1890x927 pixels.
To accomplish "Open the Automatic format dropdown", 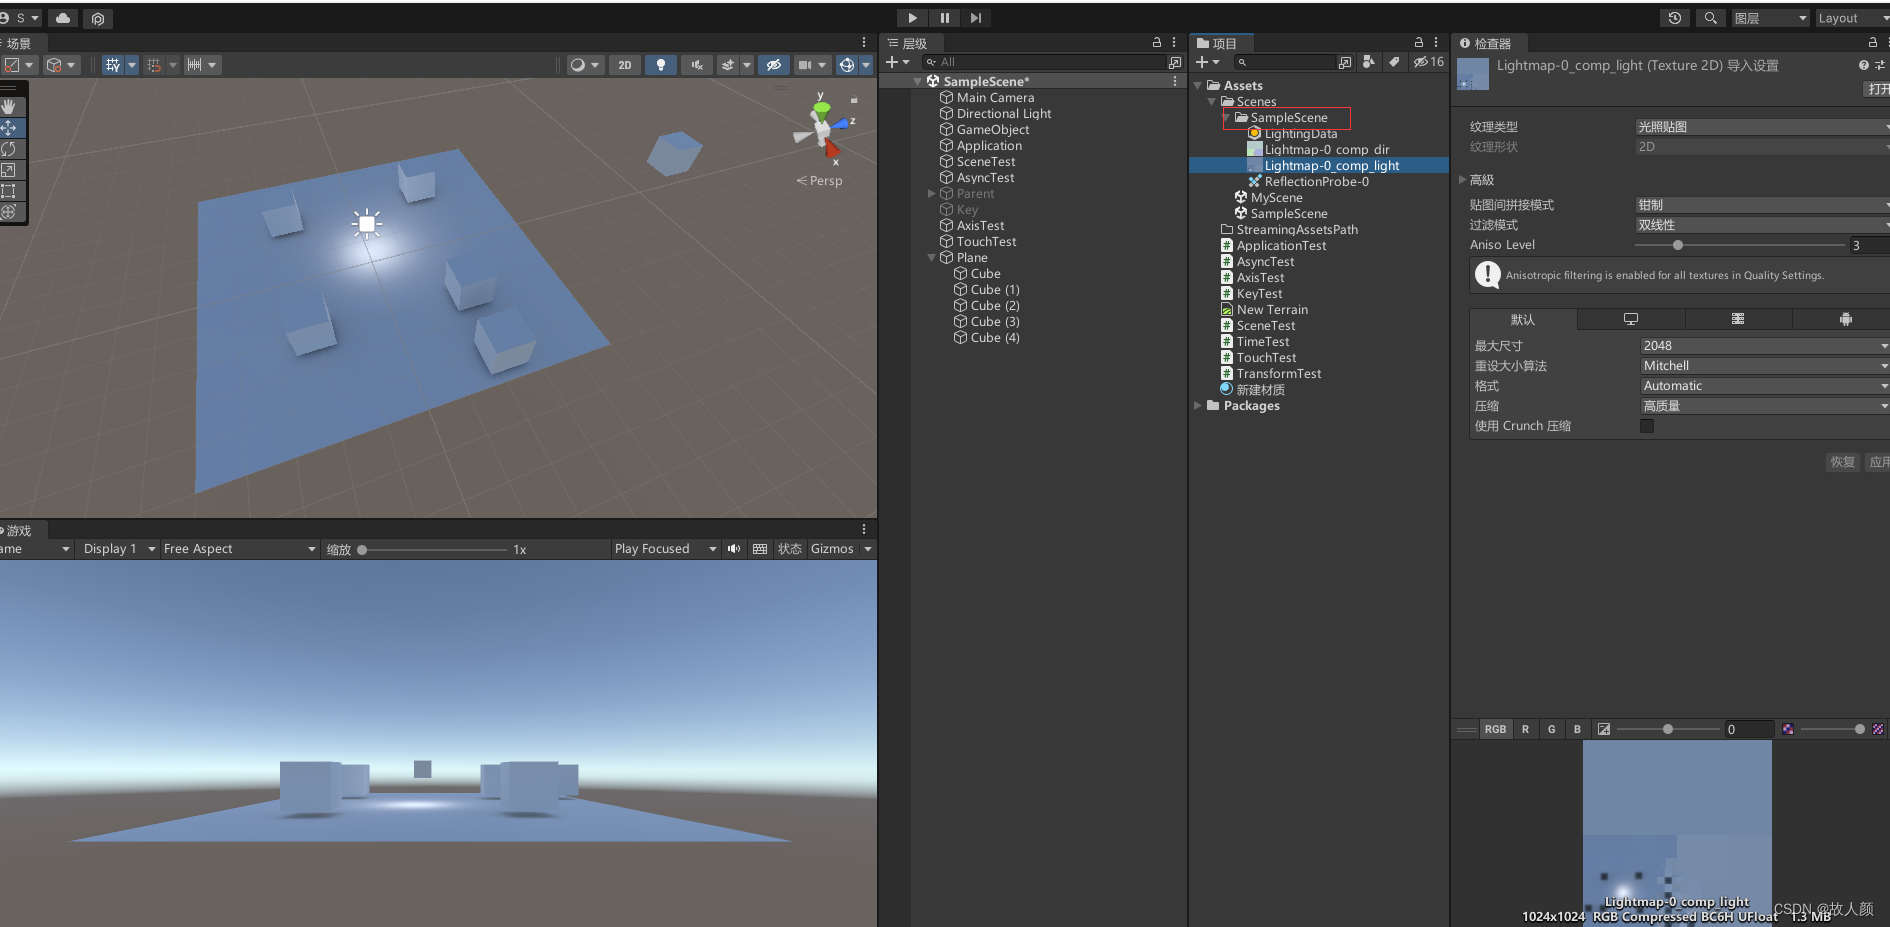I will point(1765,386).
